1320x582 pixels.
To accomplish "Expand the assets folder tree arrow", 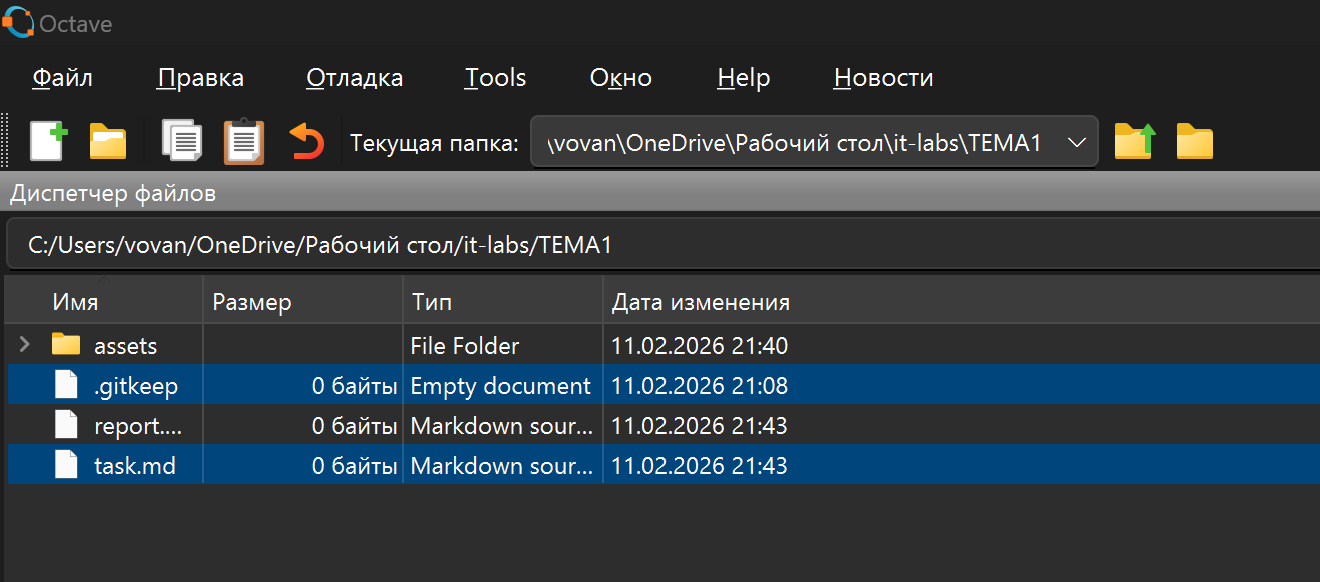I will coord(25,346).
